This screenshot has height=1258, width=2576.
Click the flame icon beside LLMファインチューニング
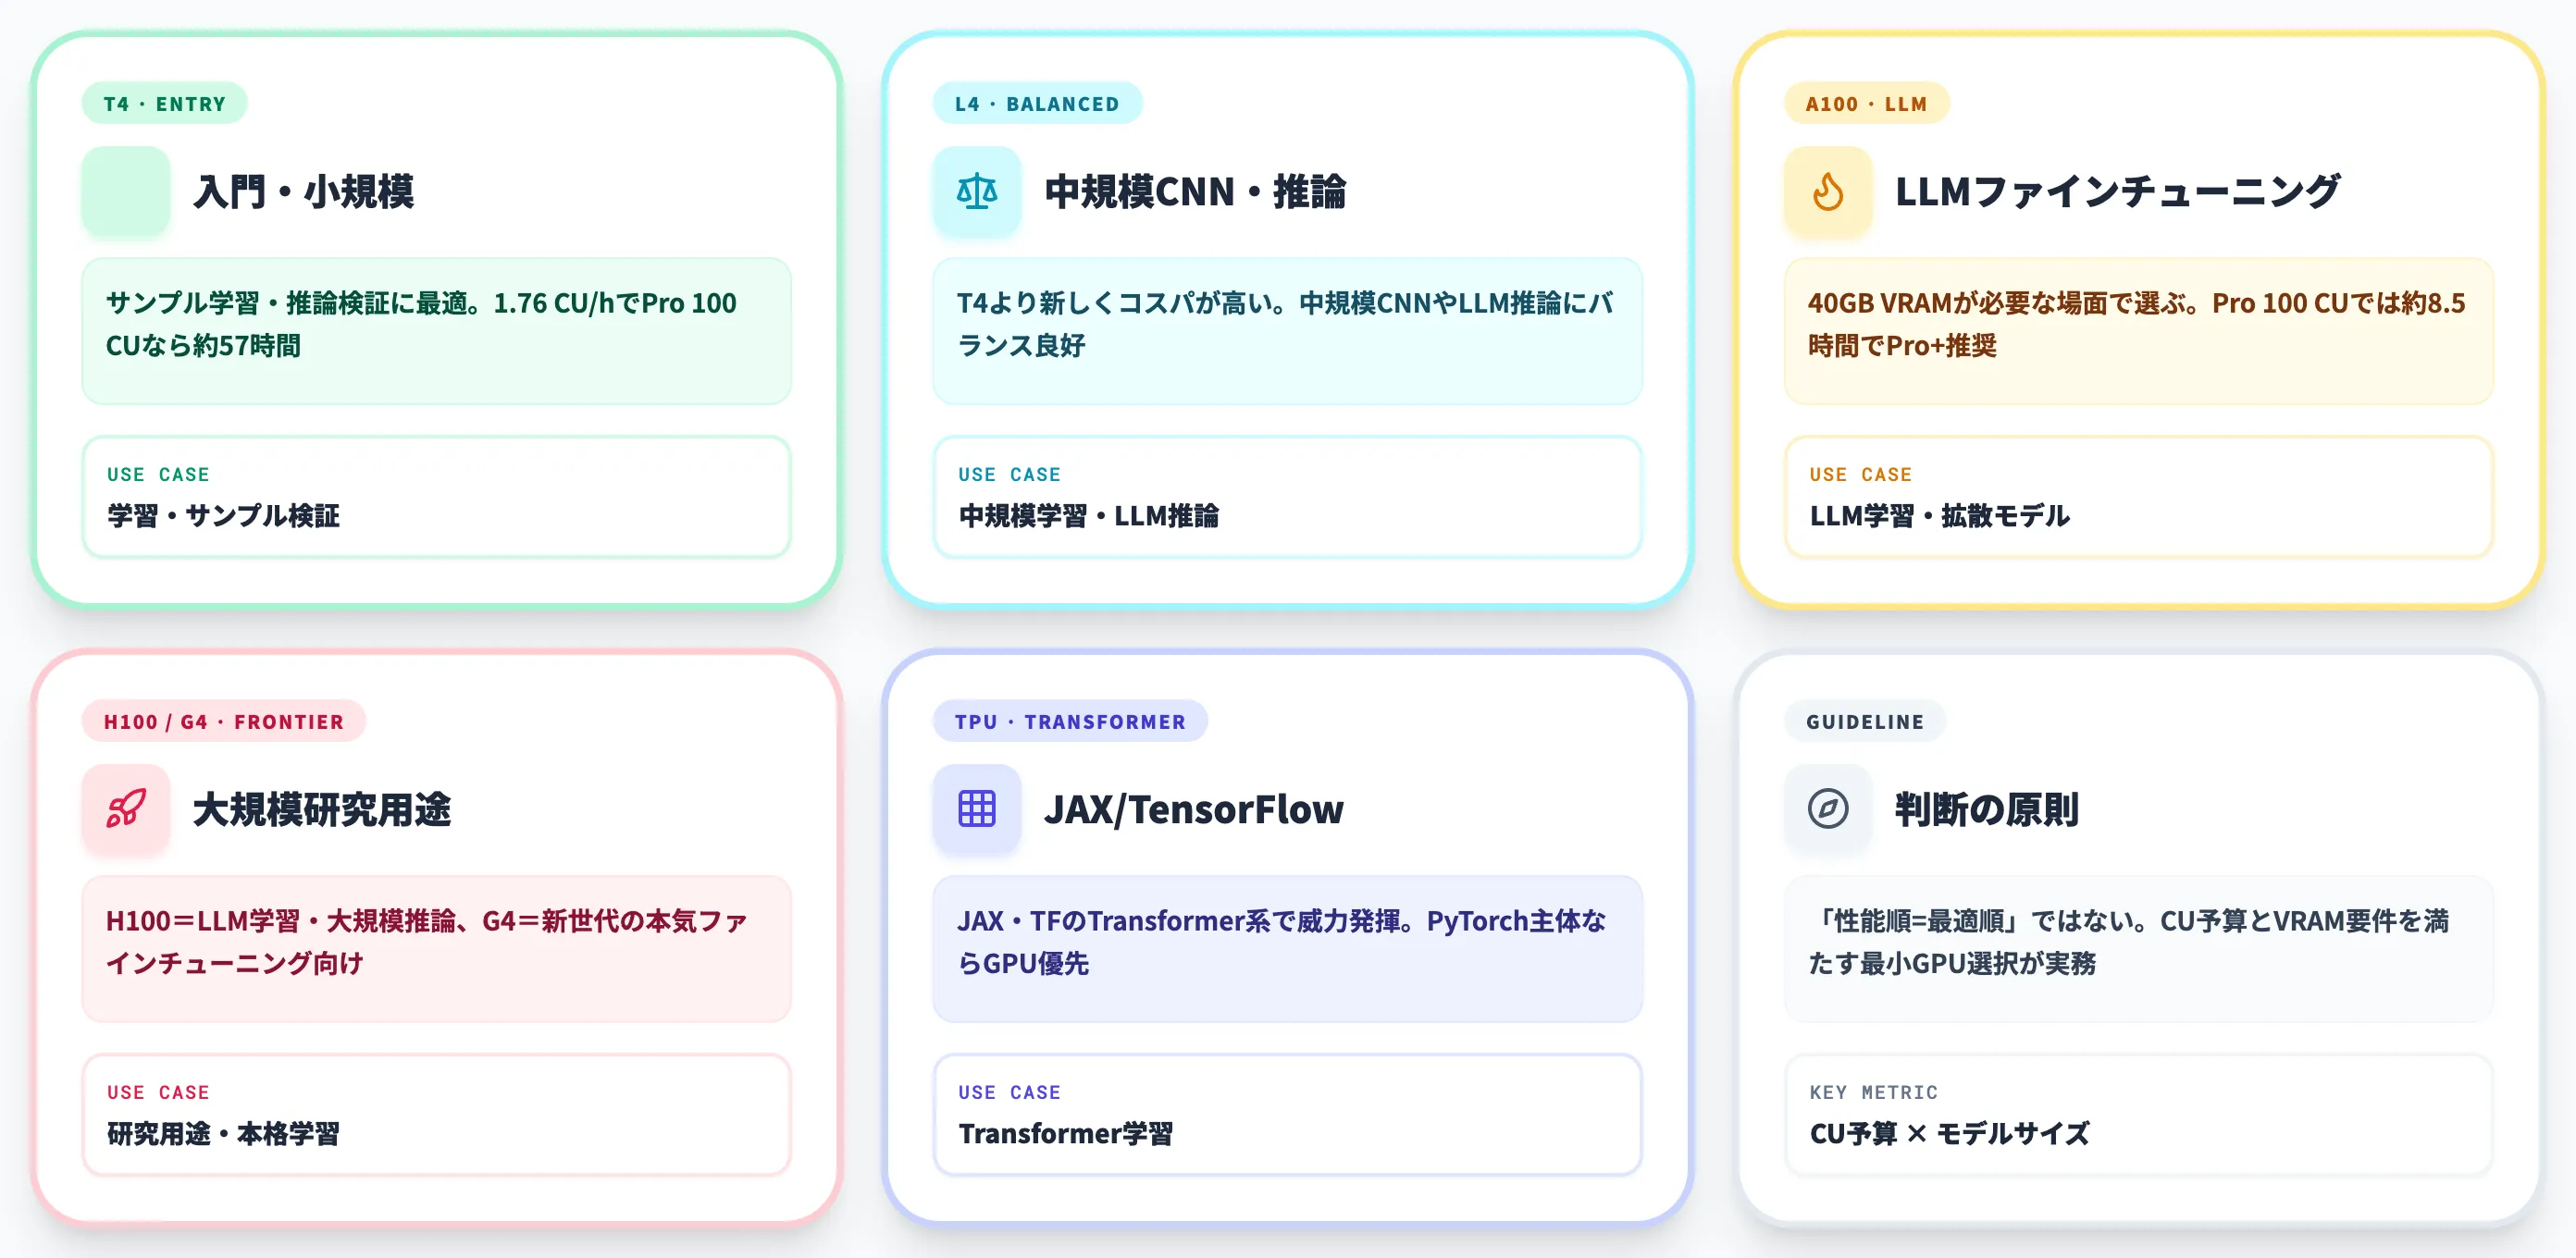(x=1827, y=191)
